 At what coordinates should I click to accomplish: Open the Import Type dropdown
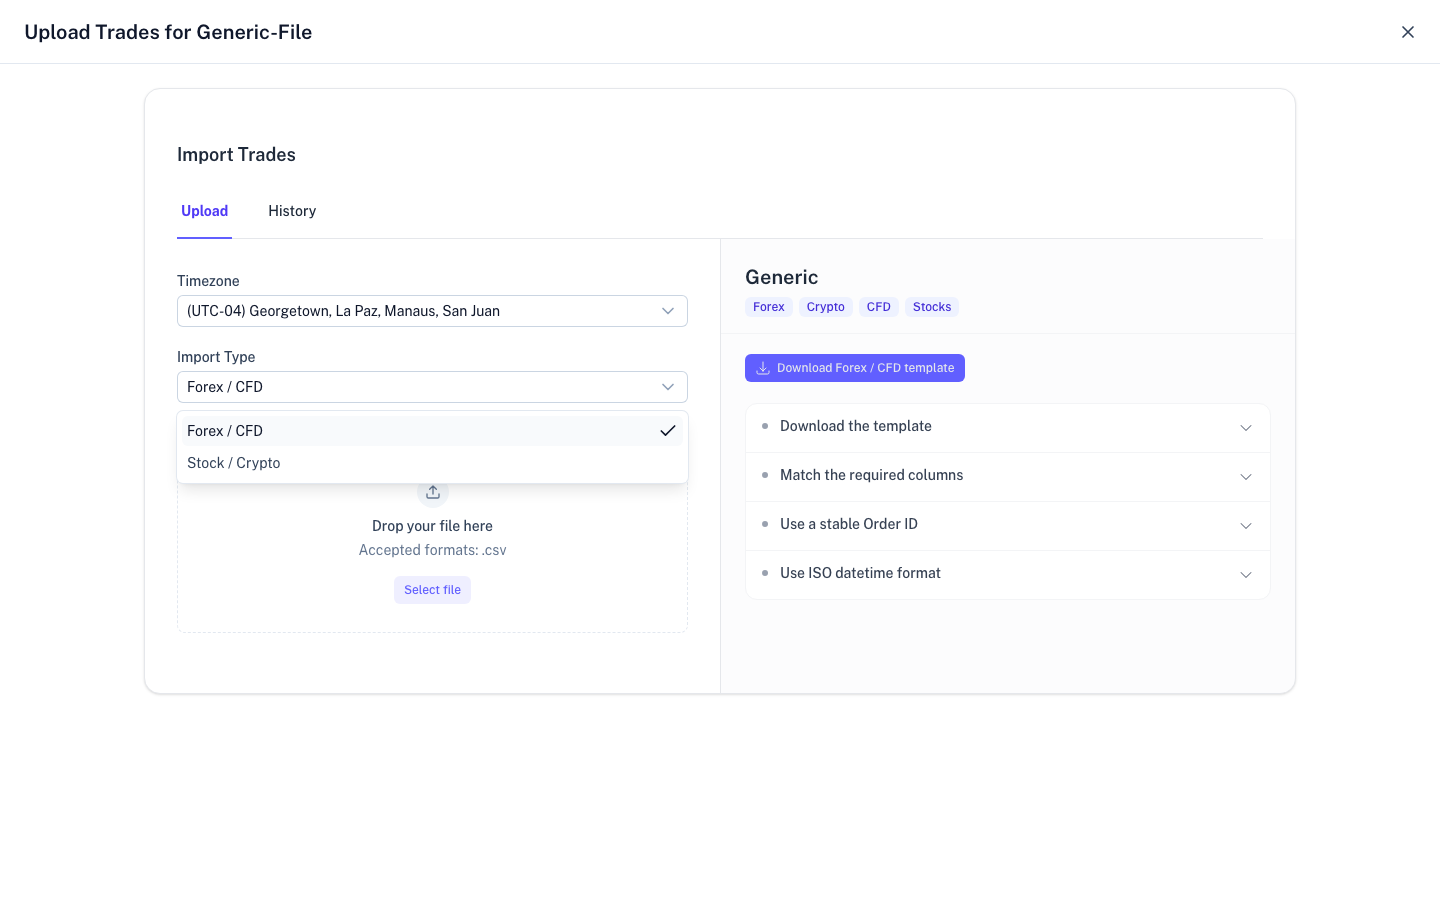coord(432,387)
